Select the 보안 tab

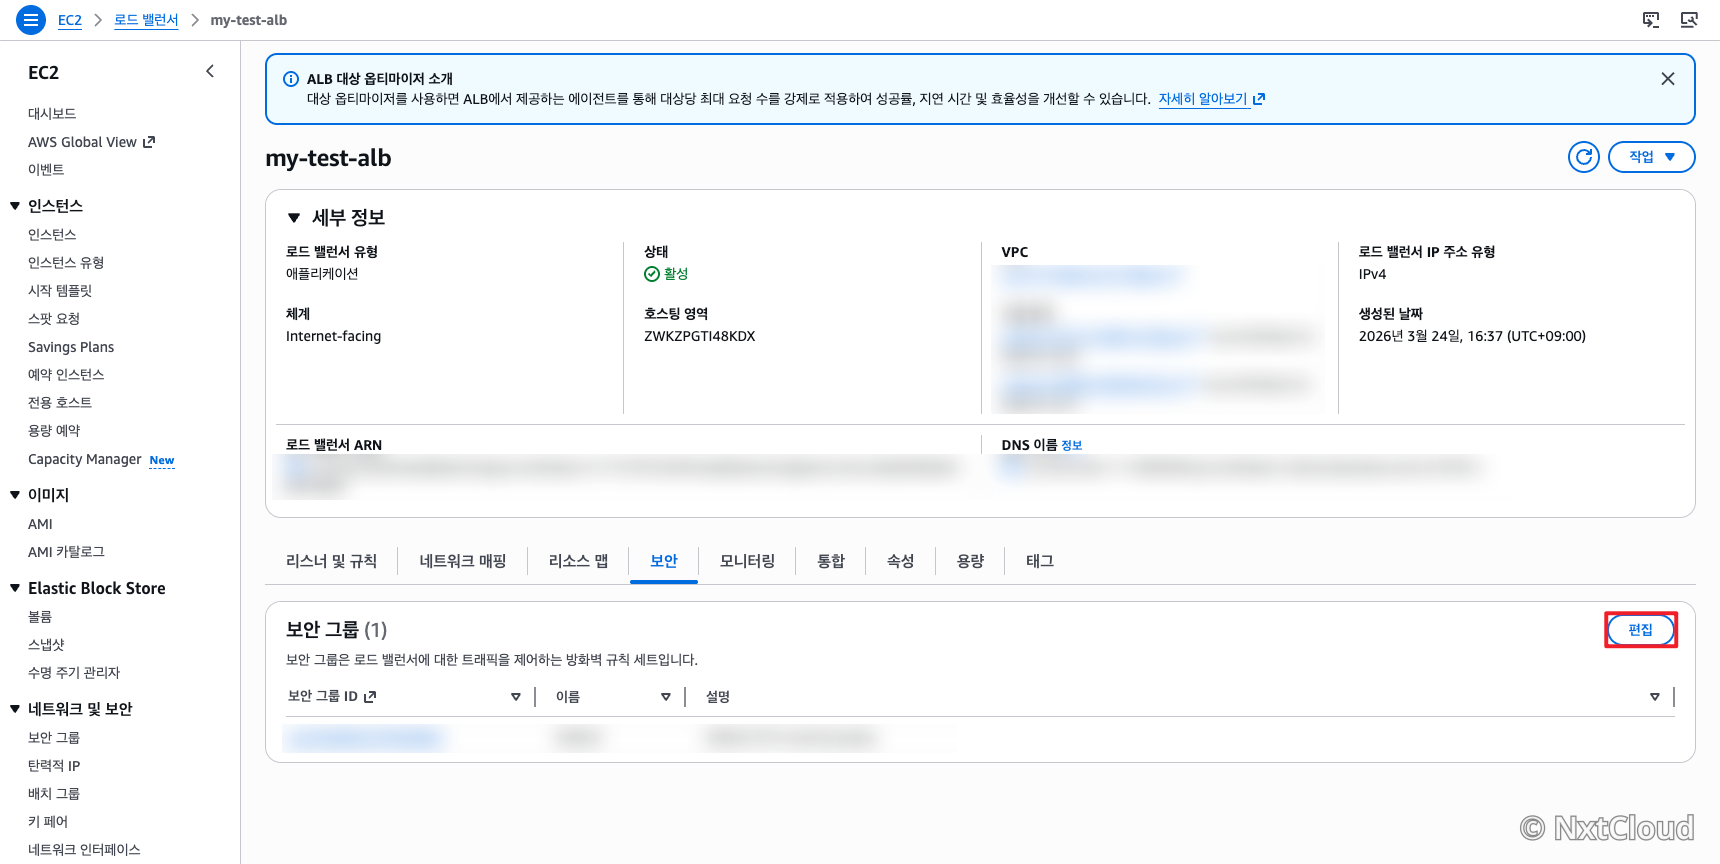(664, 561)
